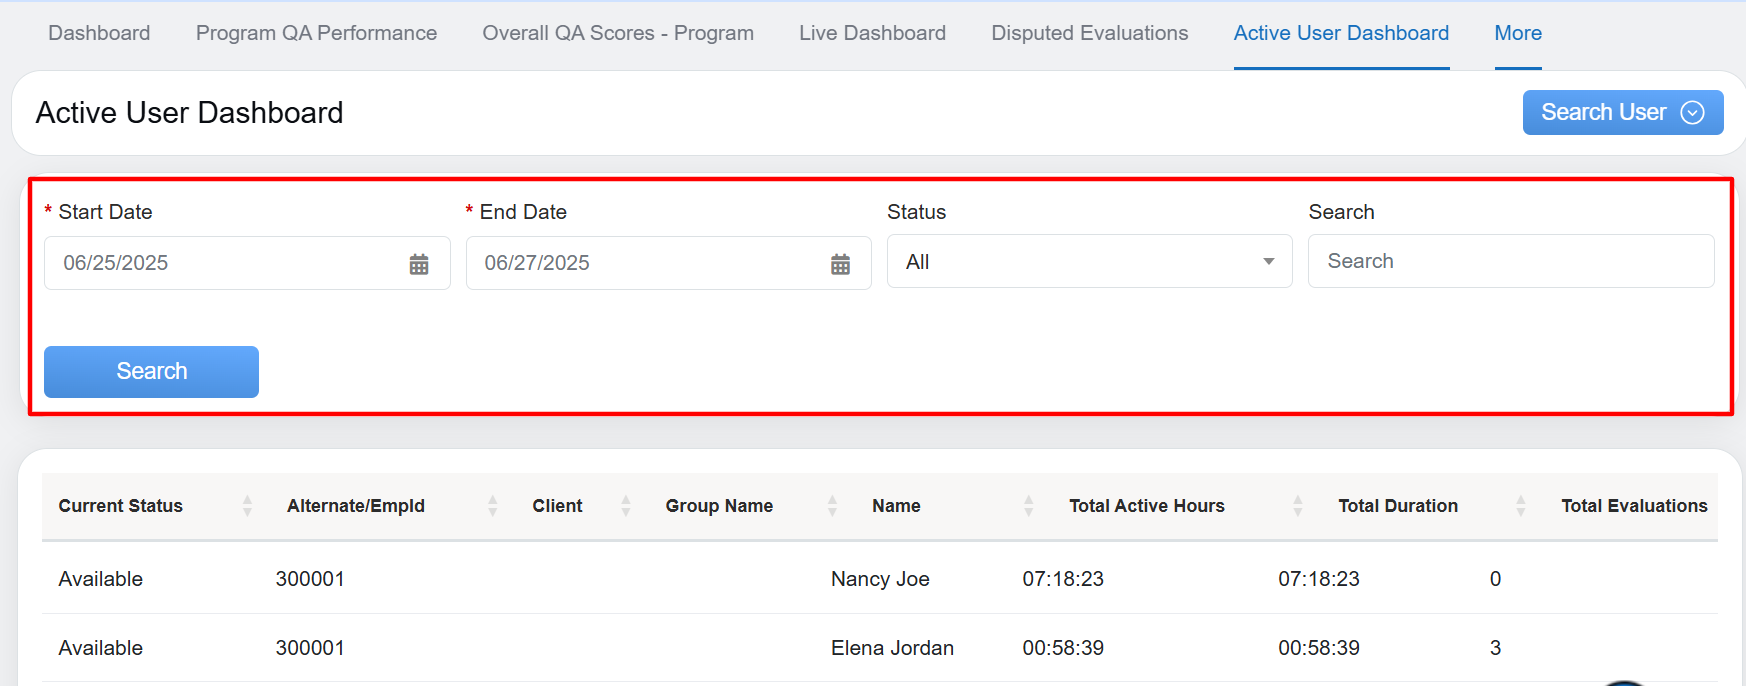Open the More tab menu
Viewport: 1746px width, 686px height.
coord(1517,33)
